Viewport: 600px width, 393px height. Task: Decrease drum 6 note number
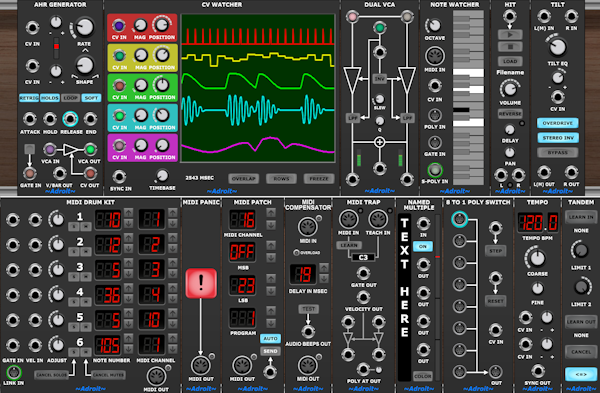(x=128, y=349)
